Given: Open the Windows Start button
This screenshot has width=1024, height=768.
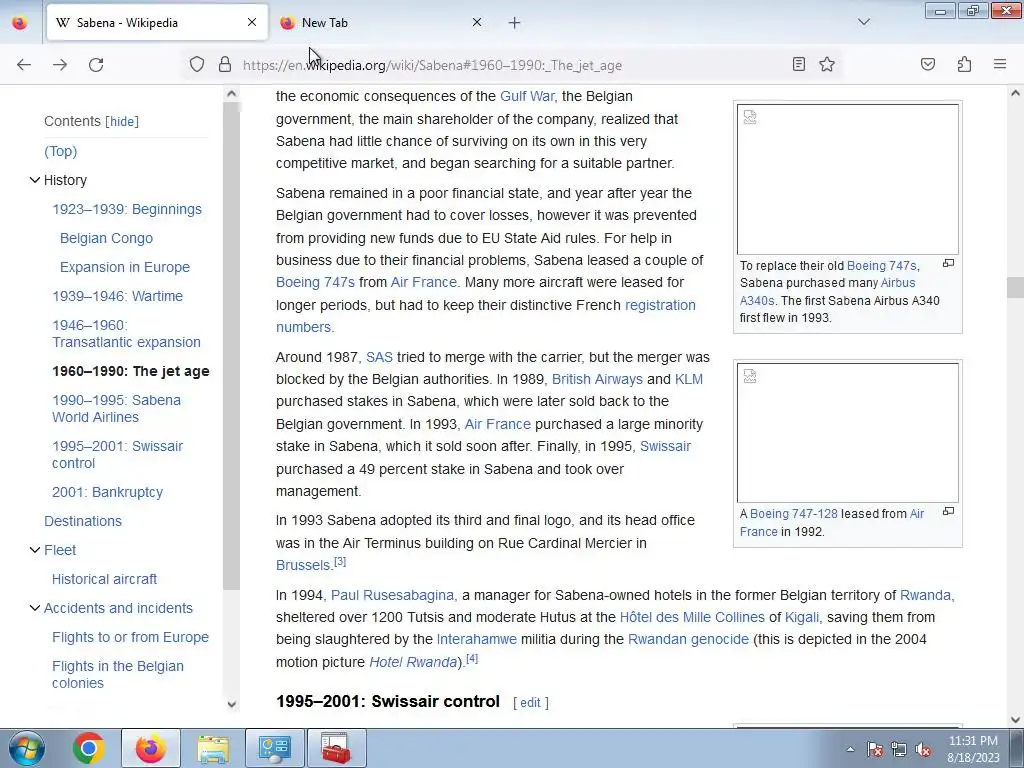Looking at the screenshot, I should point(26,748).
